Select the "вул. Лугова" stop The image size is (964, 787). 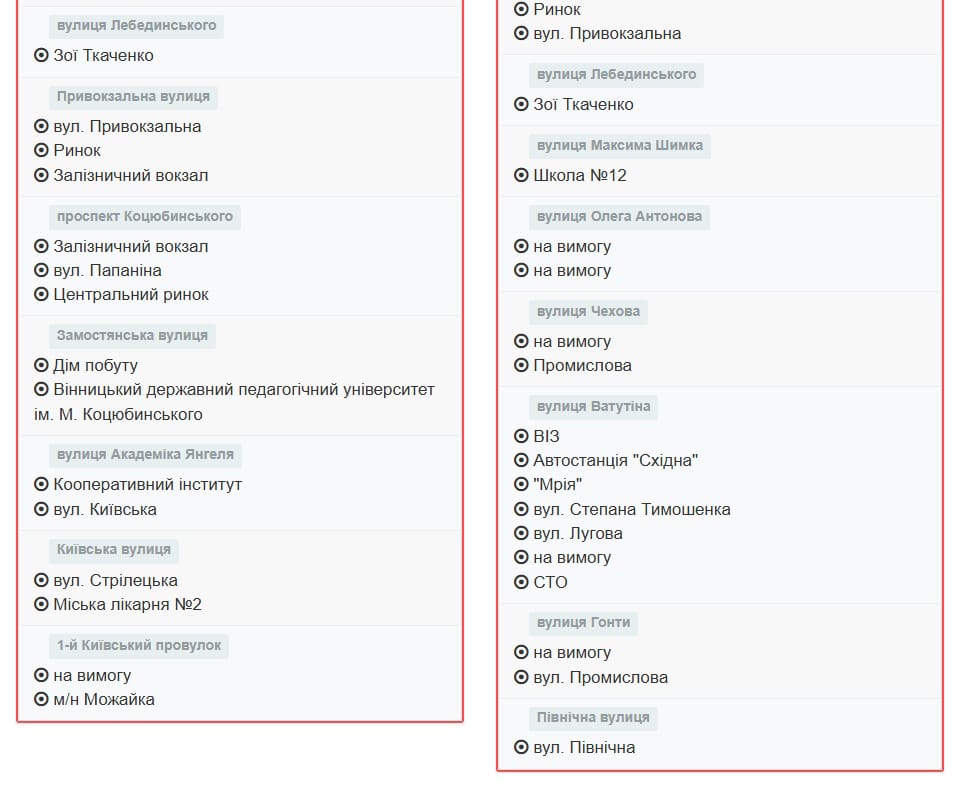point(577,533)
